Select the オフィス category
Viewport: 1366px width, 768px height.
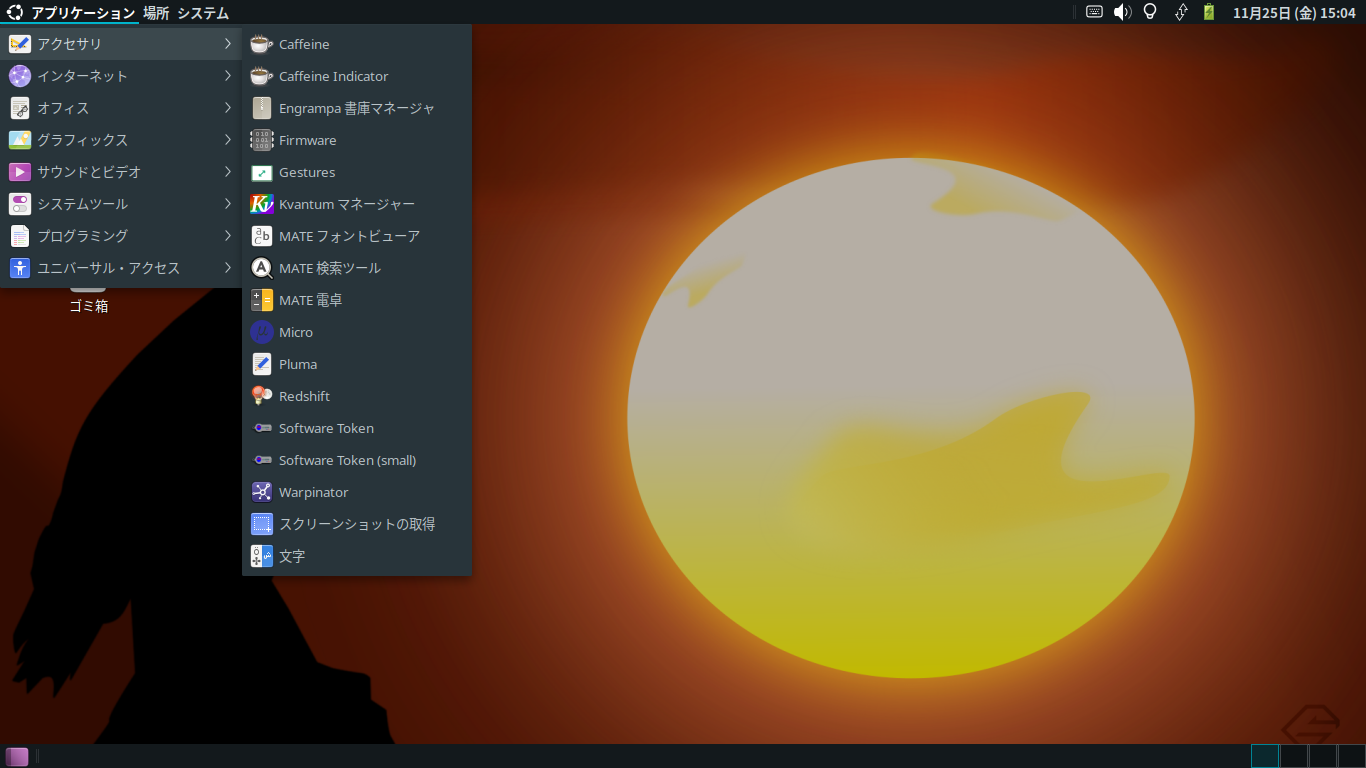coord(121,108)
